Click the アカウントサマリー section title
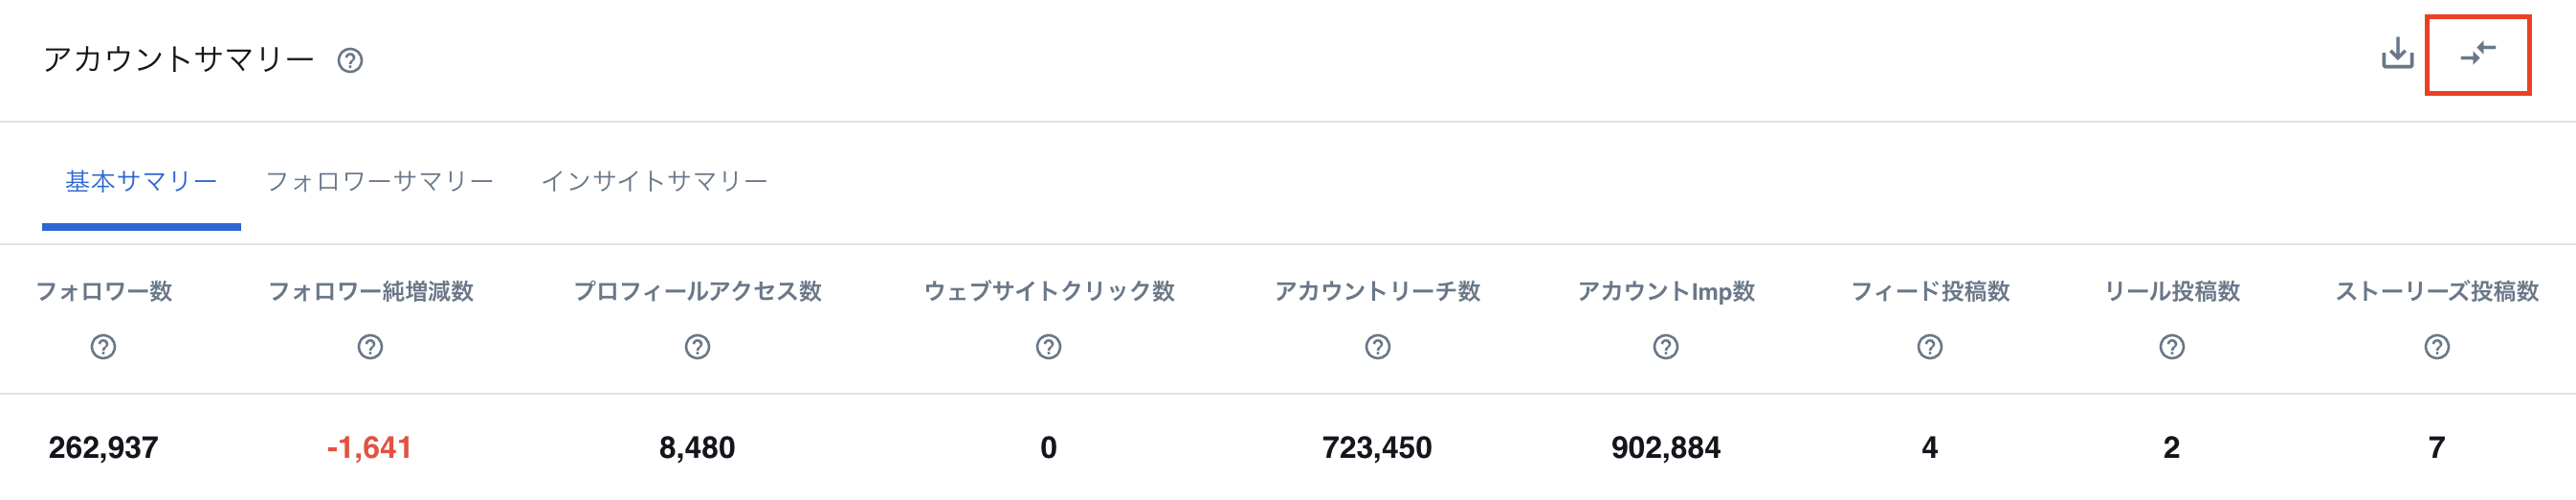The height and width of the screenshot is (500, 2576). [x=178, y=60]
